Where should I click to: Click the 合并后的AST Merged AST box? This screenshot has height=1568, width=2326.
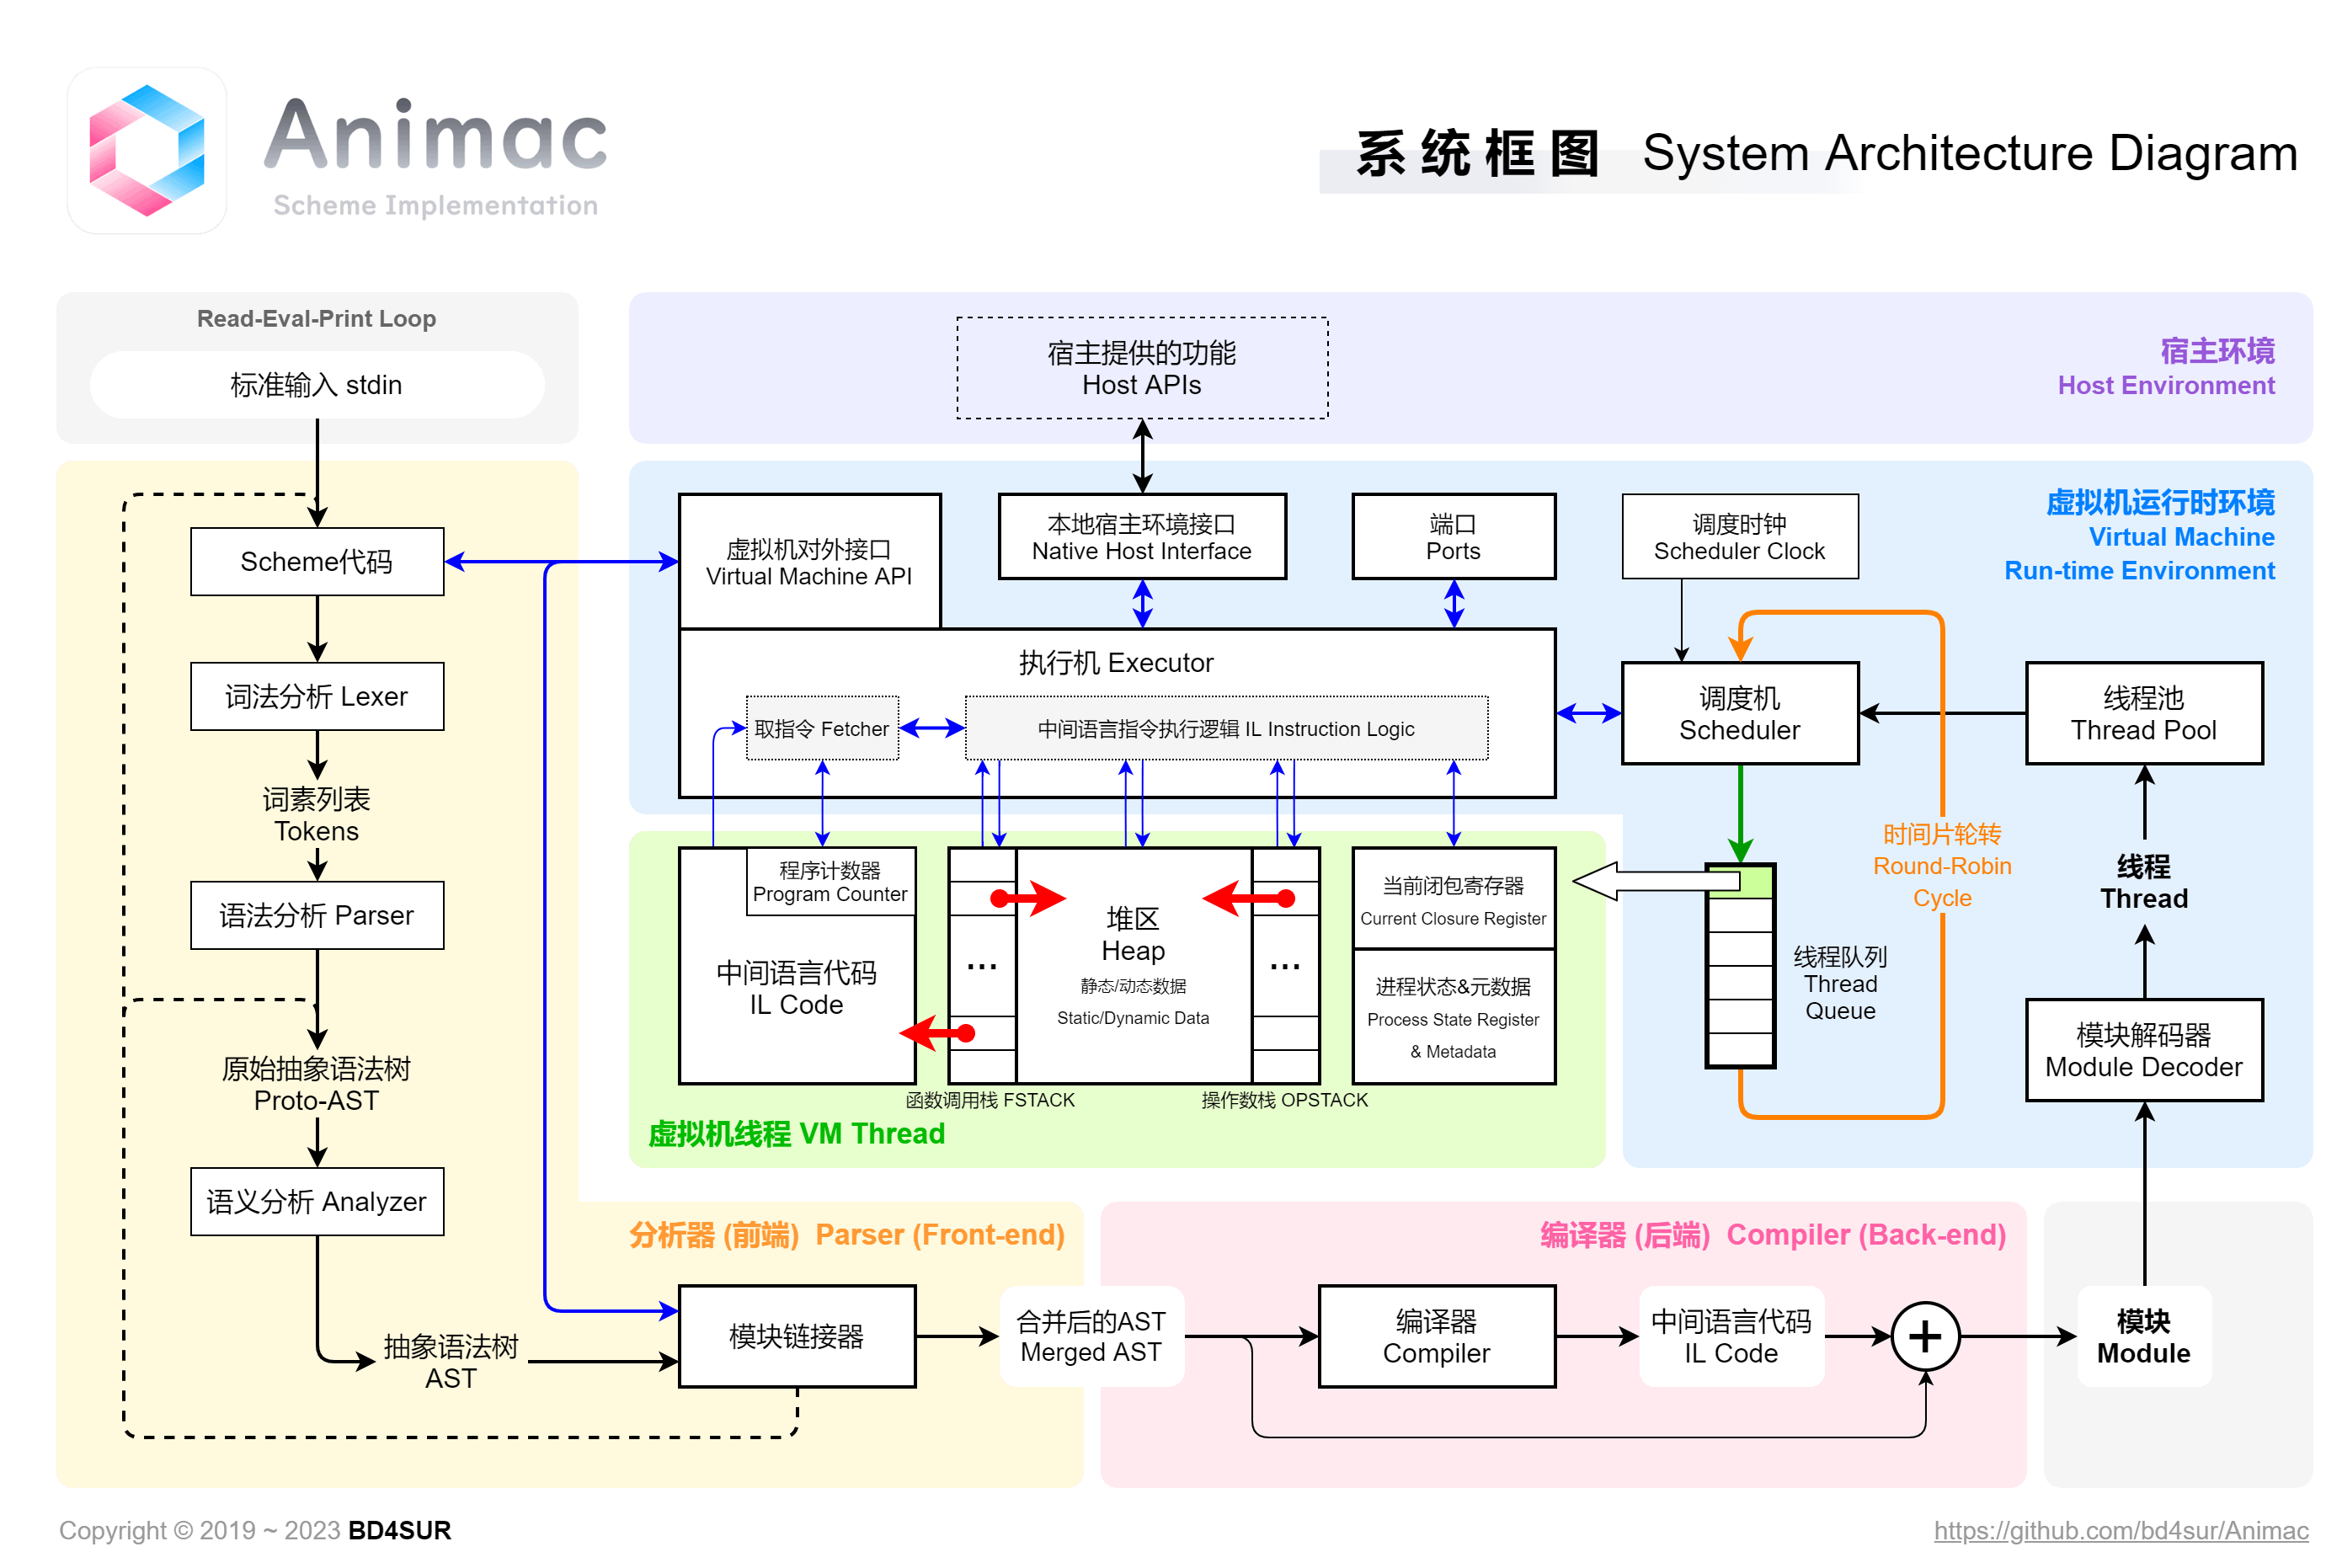1091,1336
